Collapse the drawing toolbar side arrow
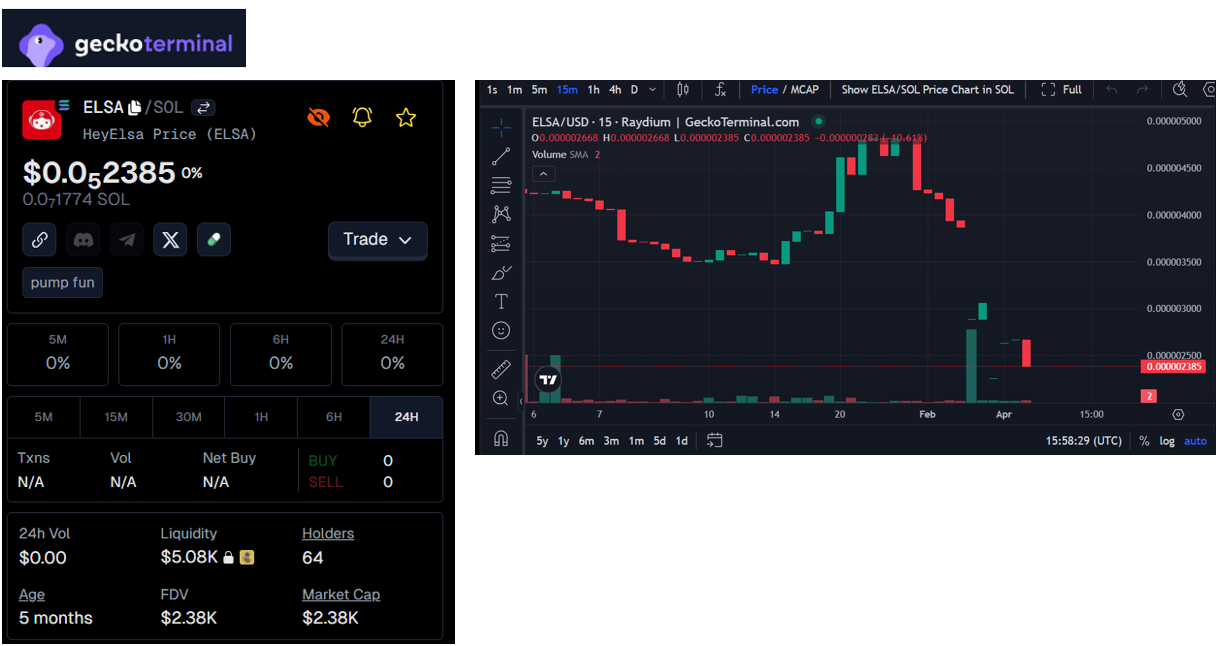 click(520, 401)
